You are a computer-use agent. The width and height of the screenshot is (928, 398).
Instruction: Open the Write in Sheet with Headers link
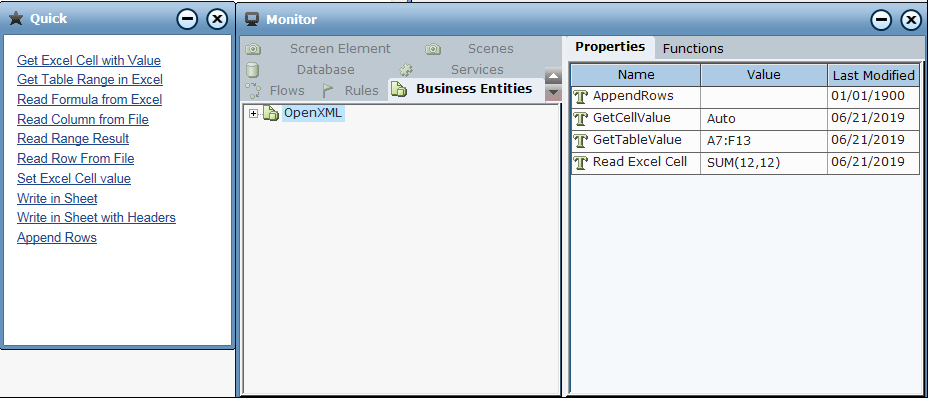96,217
